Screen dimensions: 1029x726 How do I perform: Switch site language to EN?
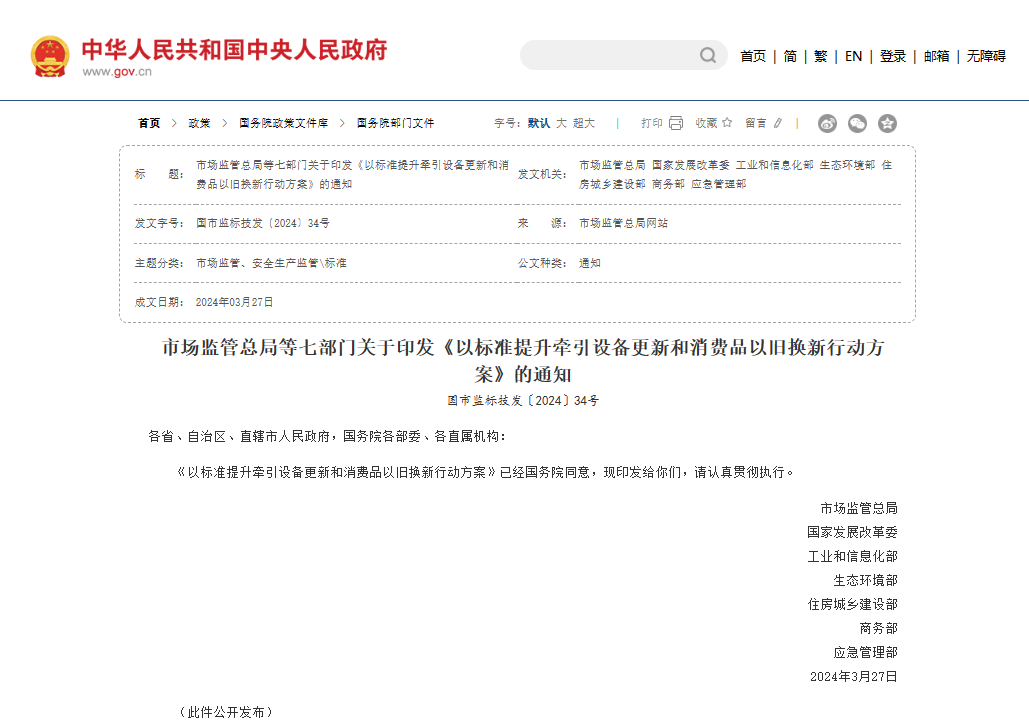(x=853, y=56)
